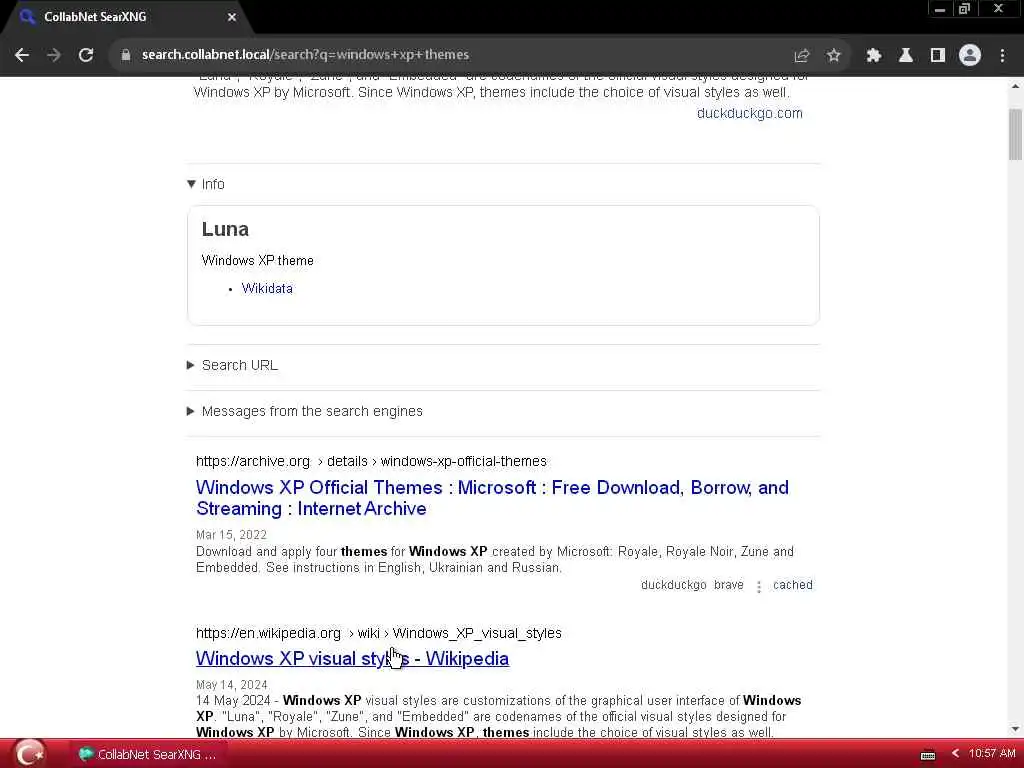Expand Messages from the search engines
Screen dimensions: 1024x768
305,411
